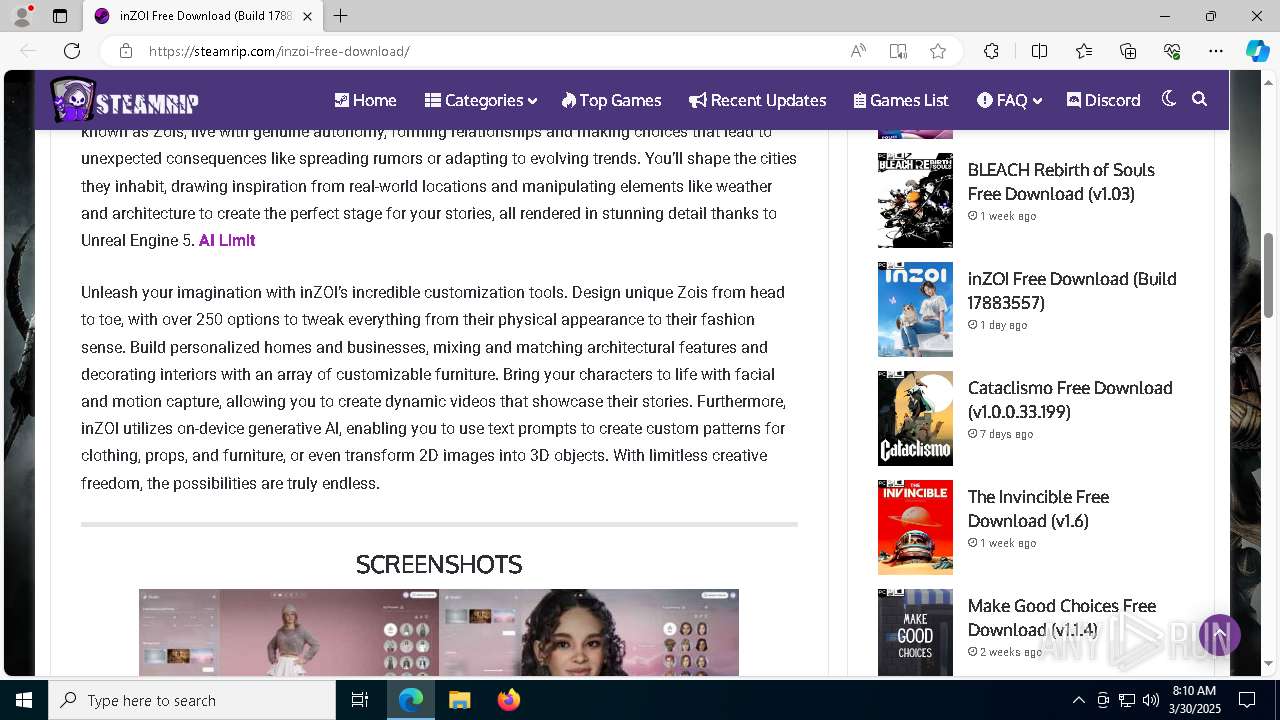Open the Extensions puzzle icon
This screenshot has width=1280, height=720.
[x=991, y=51]
